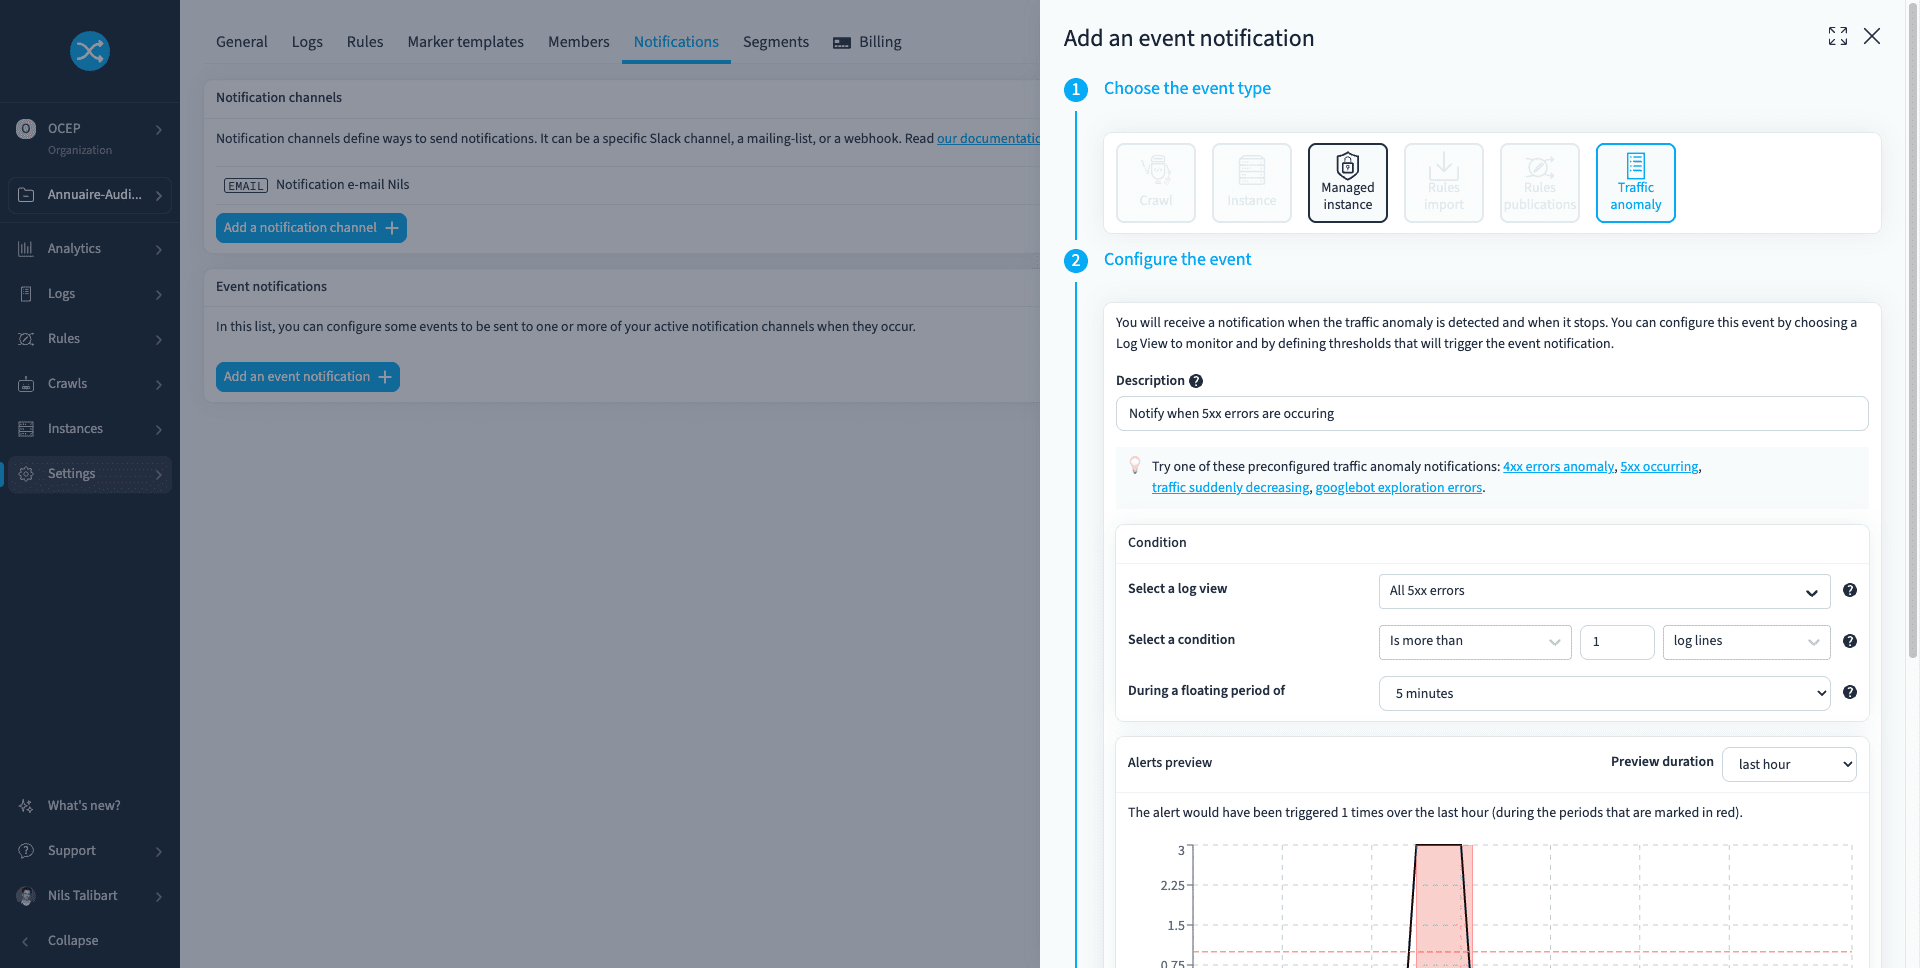
Task: Click Add a notification channel button
Action: point(311,228)
